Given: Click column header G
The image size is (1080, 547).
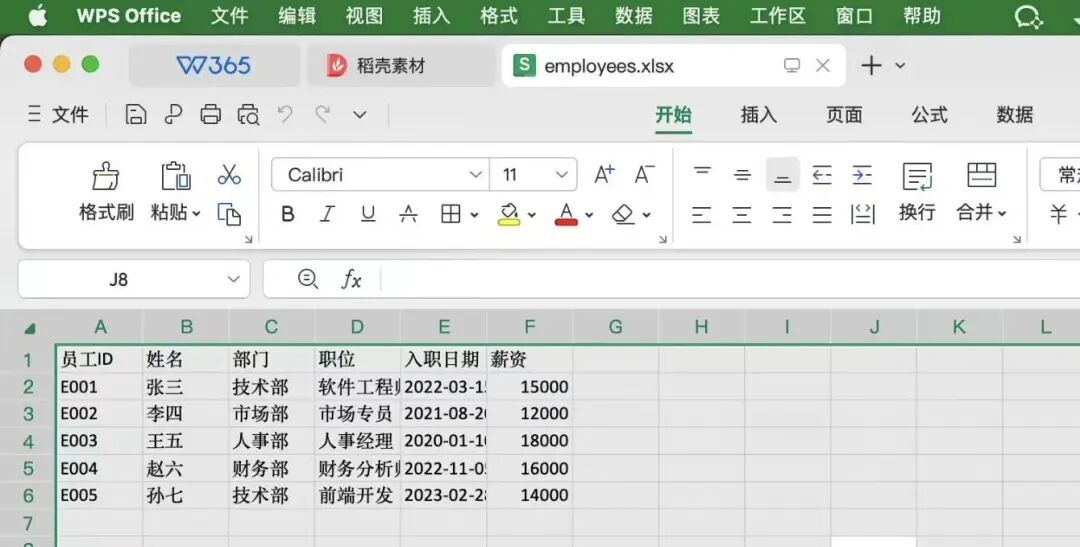Looking at the screenshot, I should [x=616, y=327].
